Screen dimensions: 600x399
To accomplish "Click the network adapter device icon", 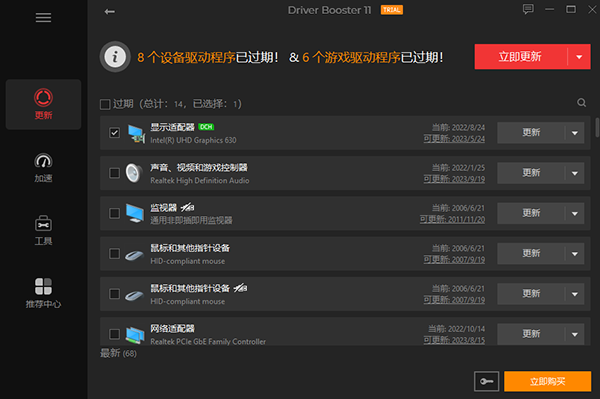I will click(135, 335).
